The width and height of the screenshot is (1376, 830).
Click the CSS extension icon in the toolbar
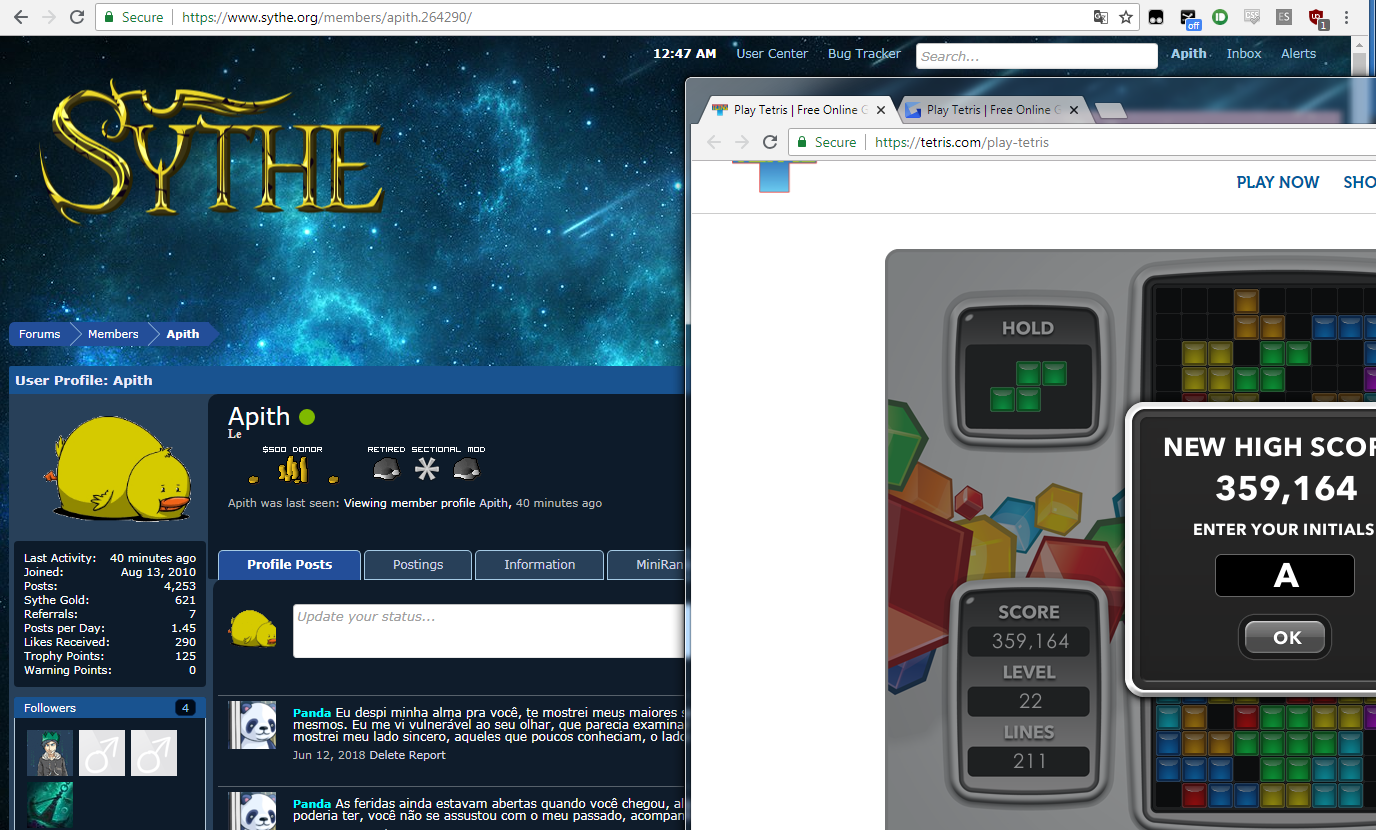1252,17
